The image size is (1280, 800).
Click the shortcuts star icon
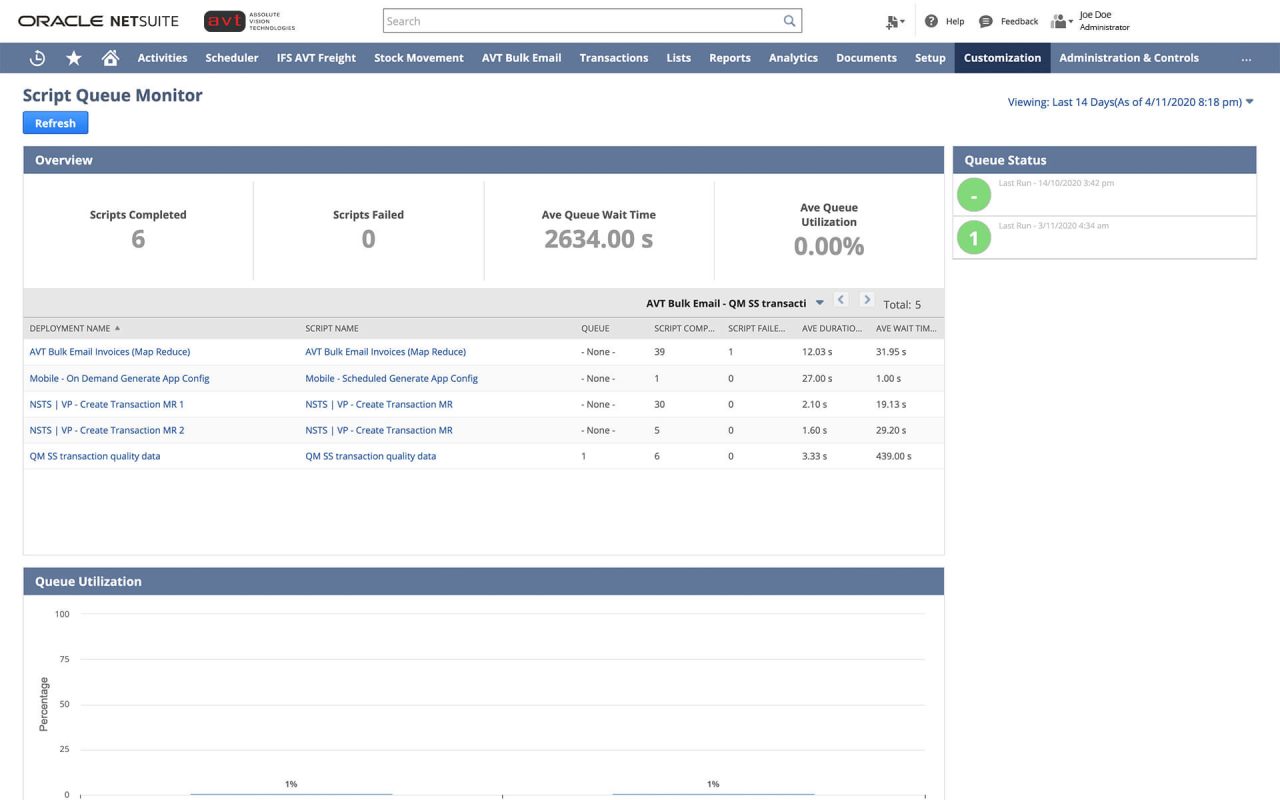tap(73, 57)
